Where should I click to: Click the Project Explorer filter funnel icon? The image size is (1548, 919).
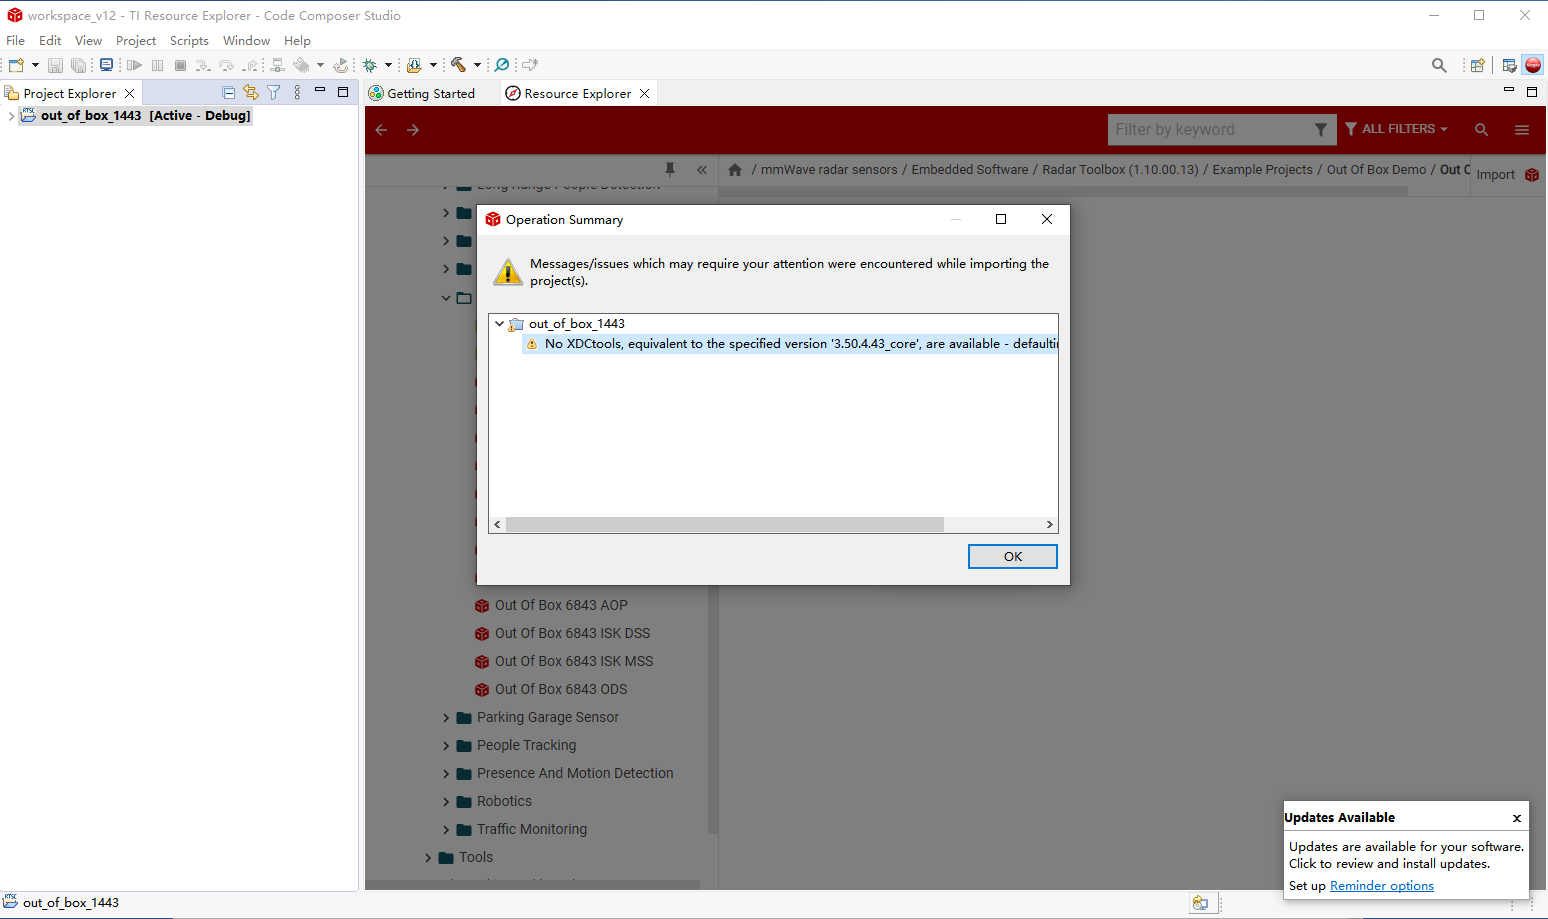pos(273,92)
